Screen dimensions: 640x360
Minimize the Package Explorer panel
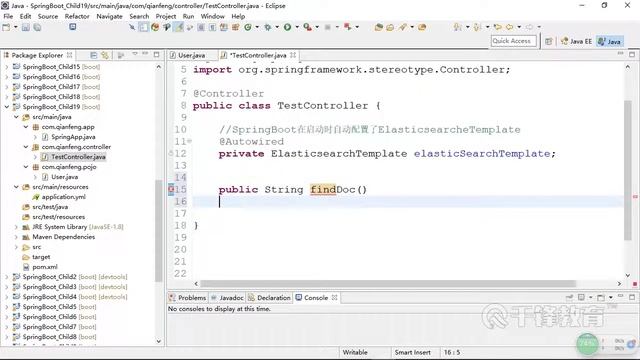[x=145, y=54]
